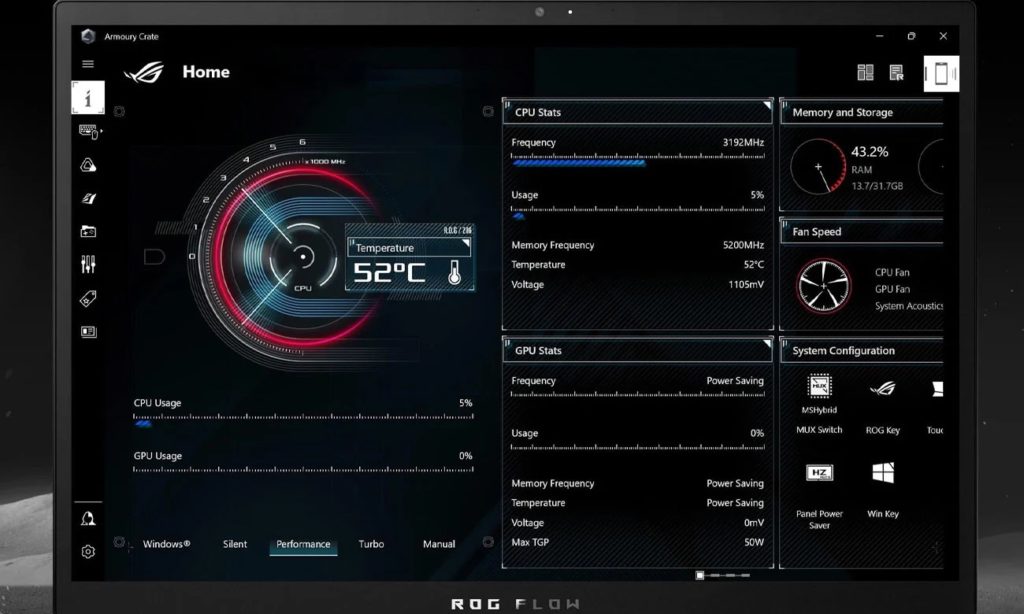Screen dimensions: 1024x614
Task: Click the Home page heading
Action: coord(206,72)
